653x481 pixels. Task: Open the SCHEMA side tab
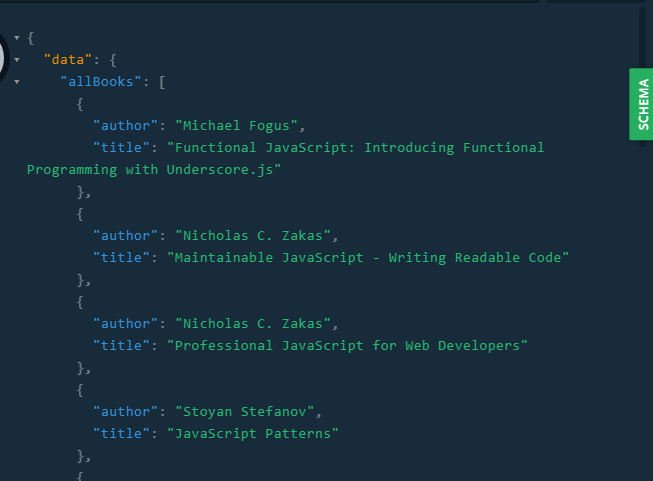(x=641, y=104)
